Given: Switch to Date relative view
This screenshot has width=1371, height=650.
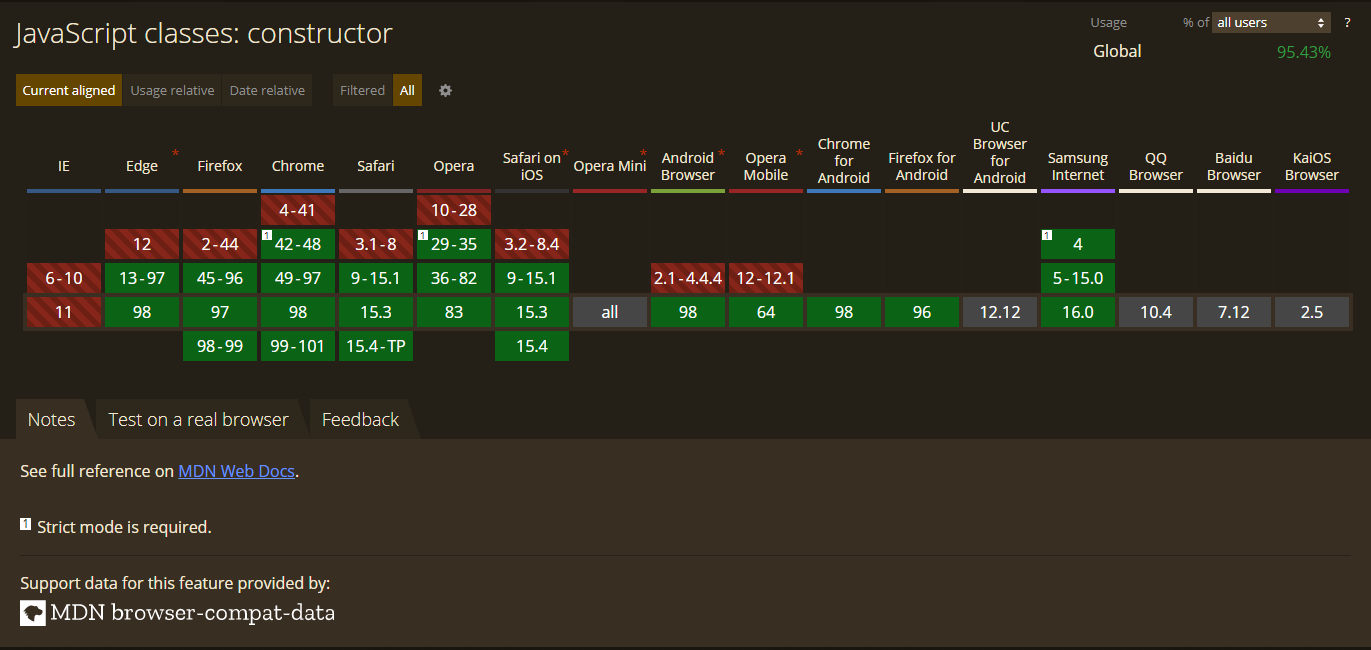Looking at the screenshot, I should pos(267,90).
